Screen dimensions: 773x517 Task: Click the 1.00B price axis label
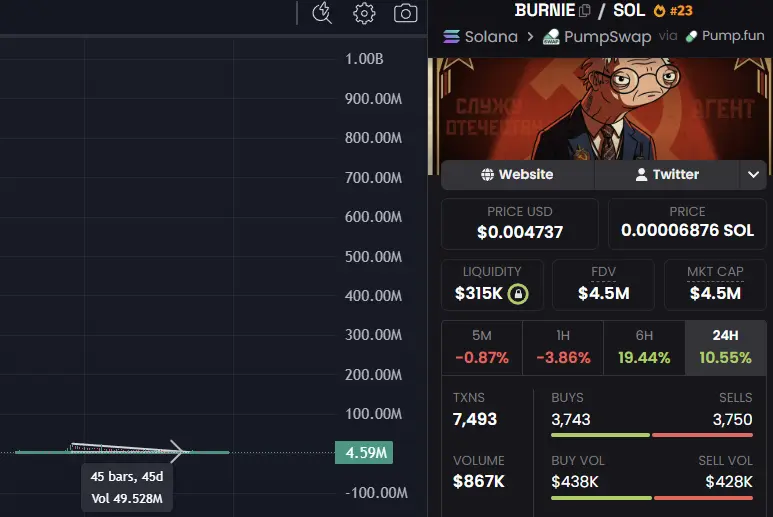pos(364,59)
